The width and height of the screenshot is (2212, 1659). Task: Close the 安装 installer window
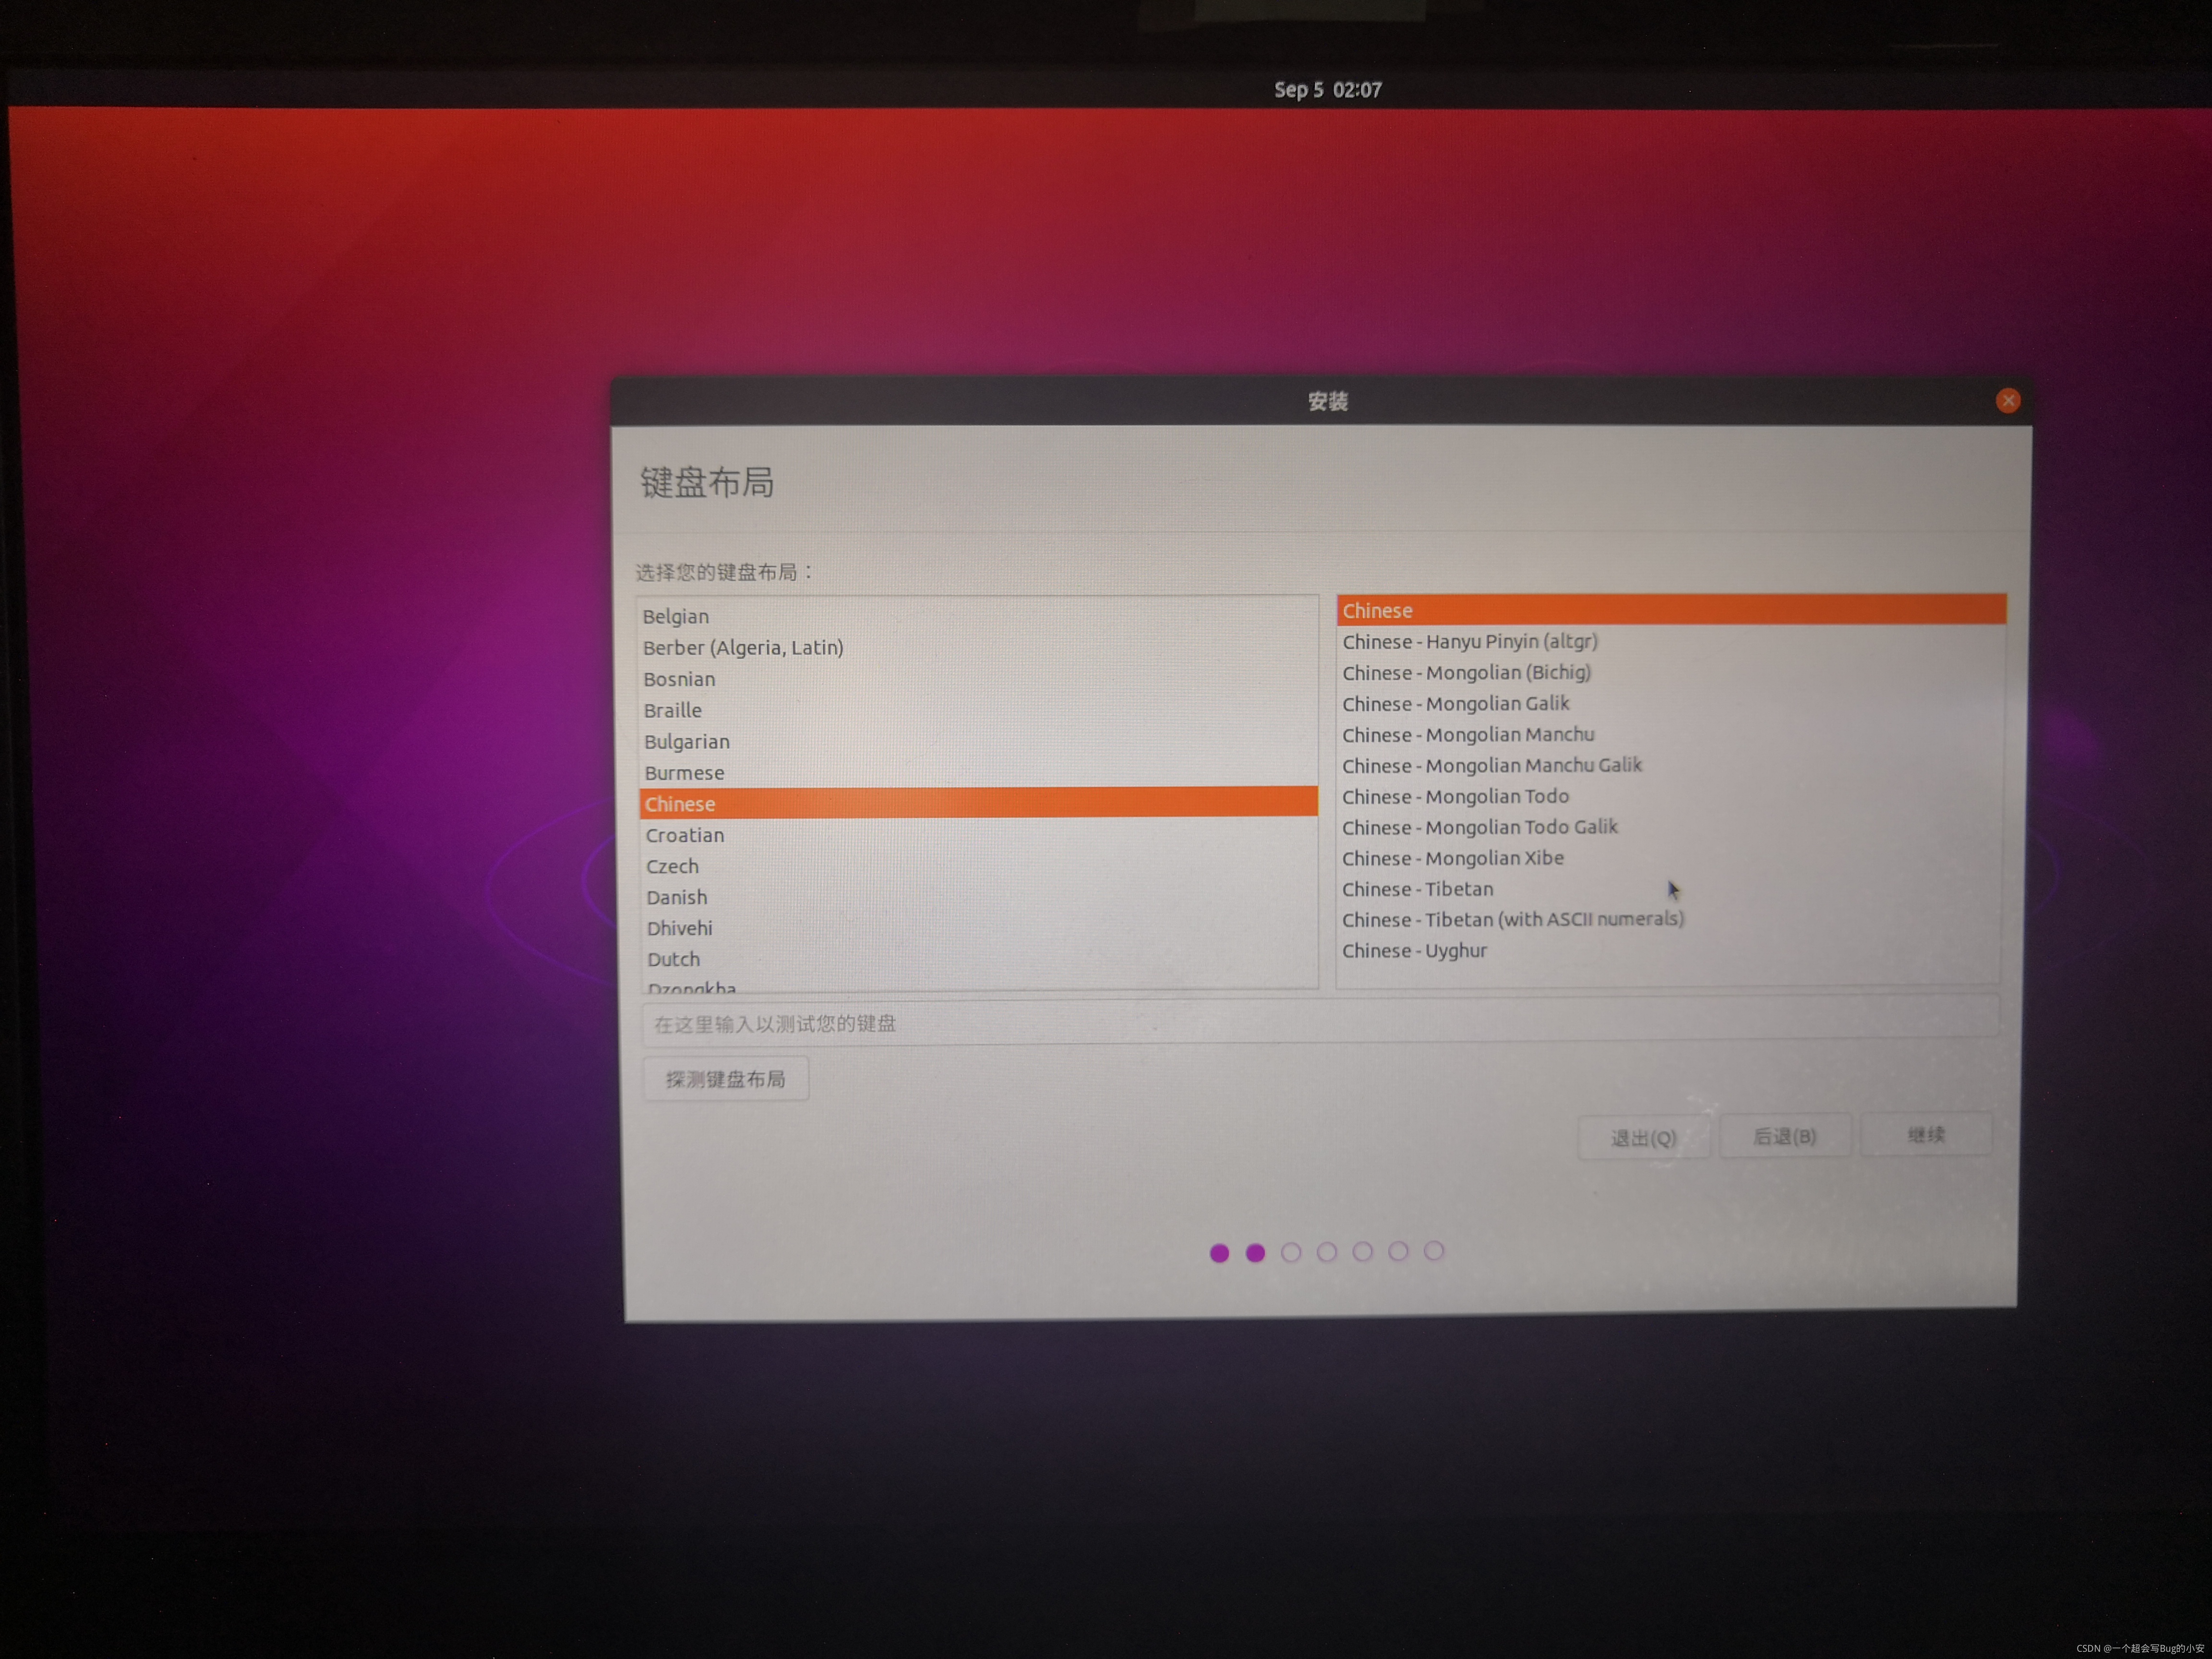[2007, 401]
